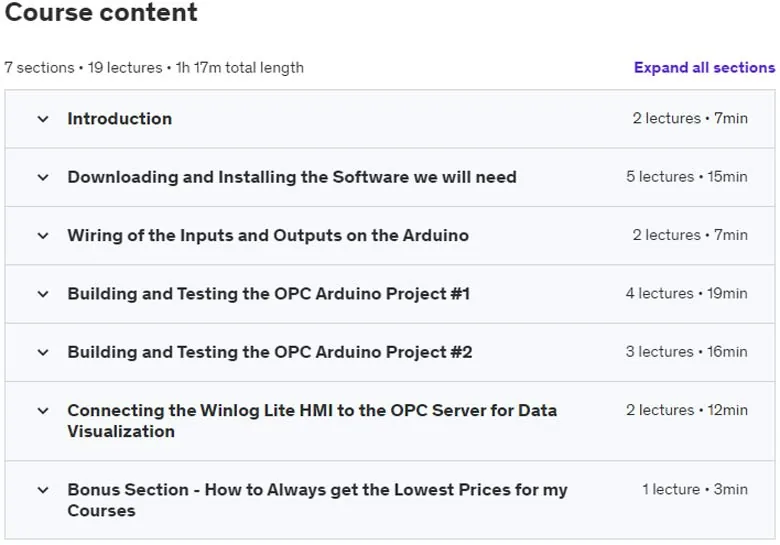
Task: Open Building and Testing the OPC Arduino Project #1
Action: point(269,294)
